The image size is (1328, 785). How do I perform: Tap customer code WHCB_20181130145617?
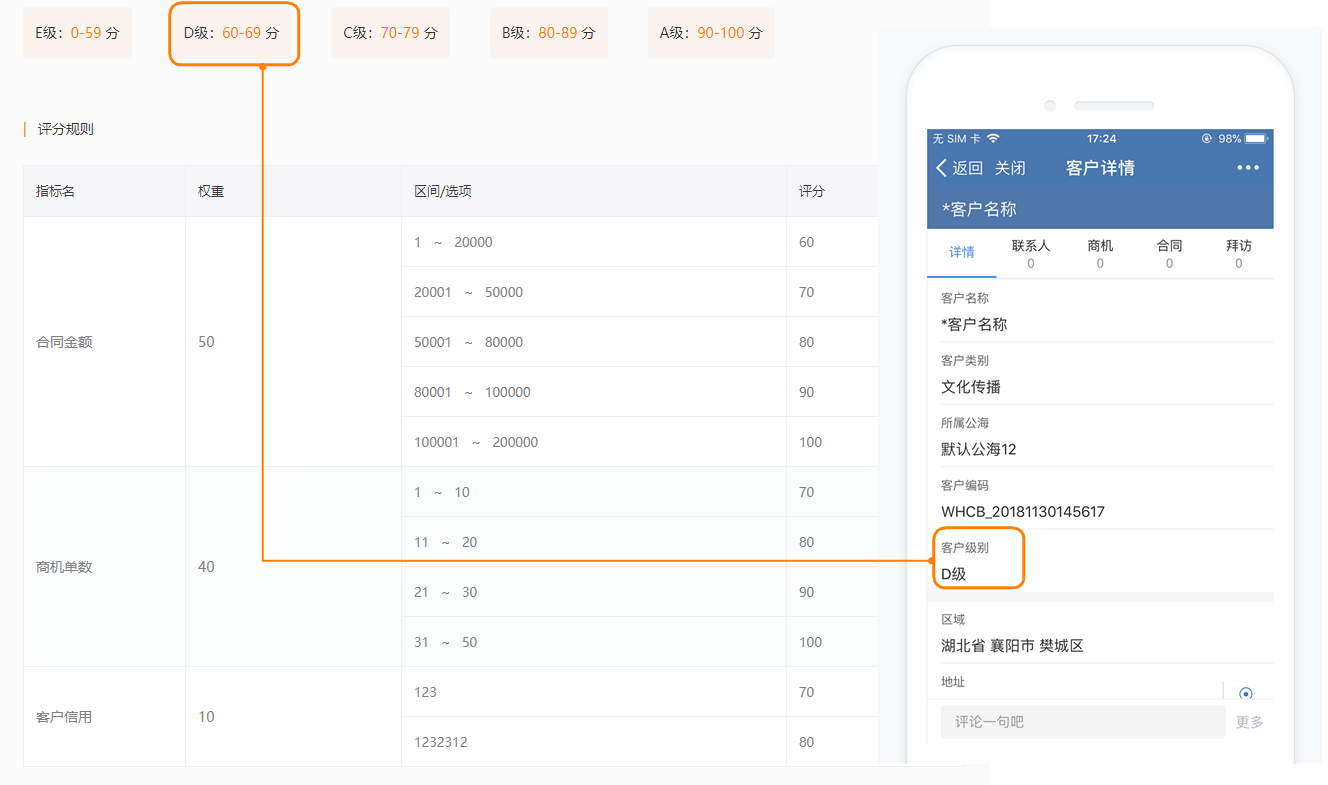(x=1023, y=512)
